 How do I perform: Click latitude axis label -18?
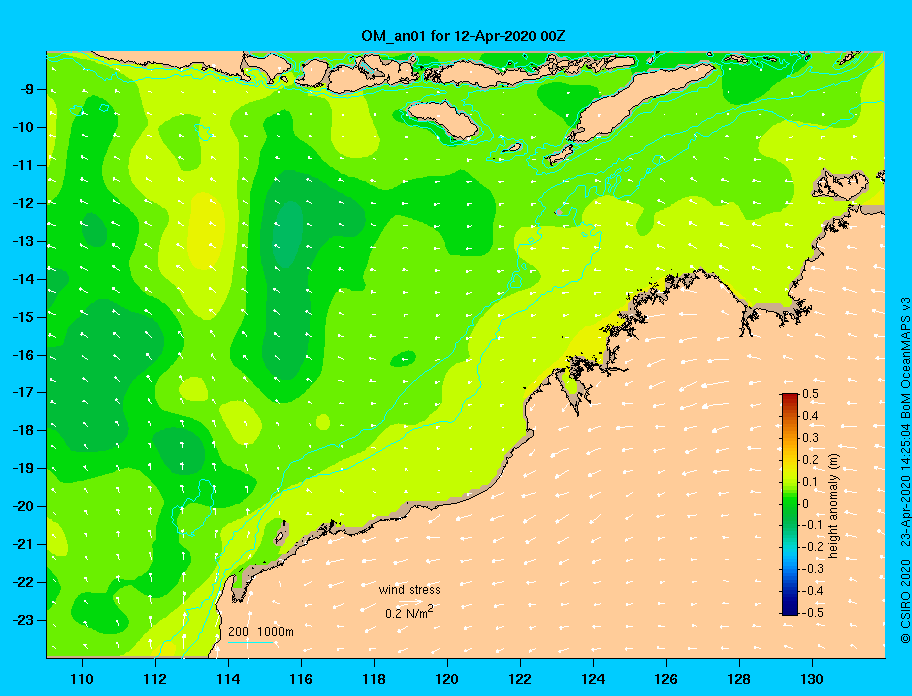click(x=24, y=431)
